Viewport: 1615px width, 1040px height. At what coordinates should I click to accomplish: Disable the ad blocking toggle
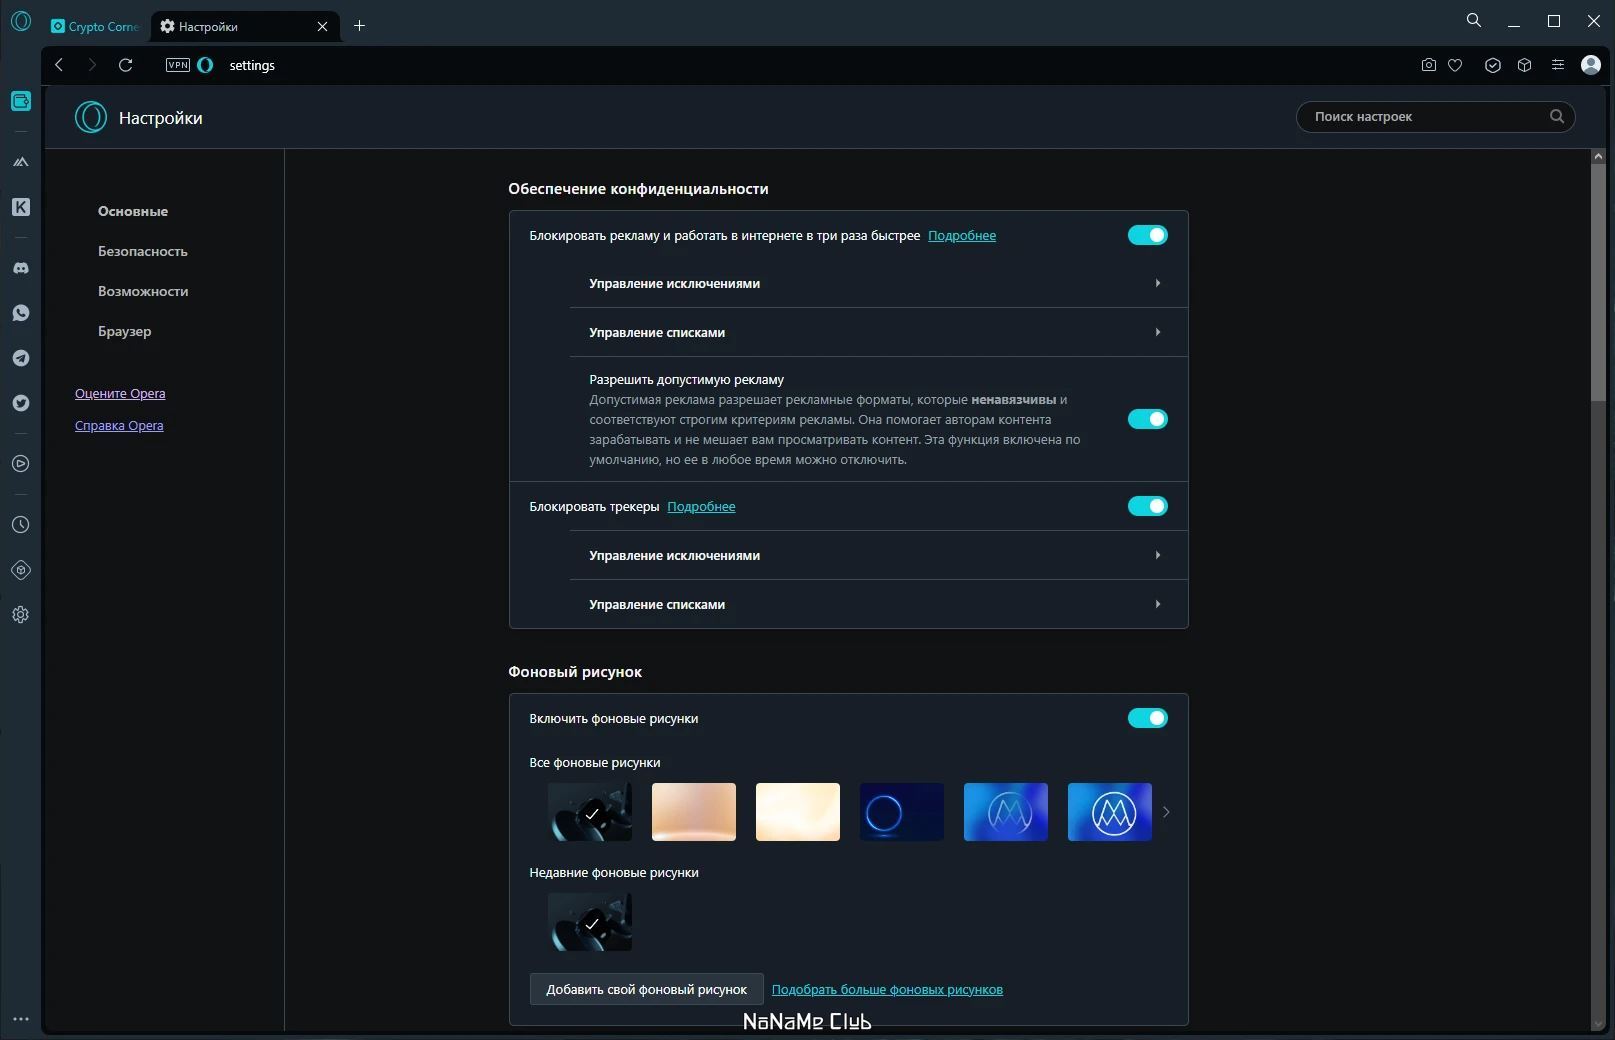click(1147, 235)
